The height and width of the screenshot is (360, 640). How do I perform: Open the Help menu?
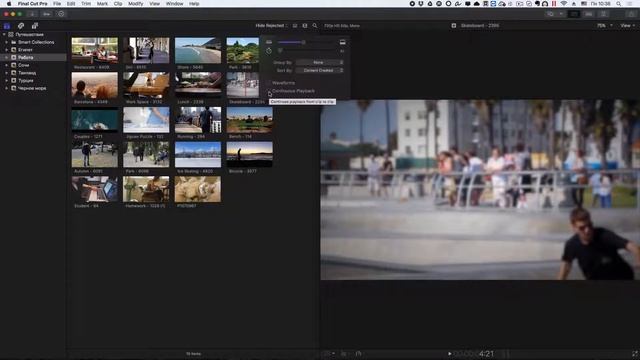tap(194, 4)
